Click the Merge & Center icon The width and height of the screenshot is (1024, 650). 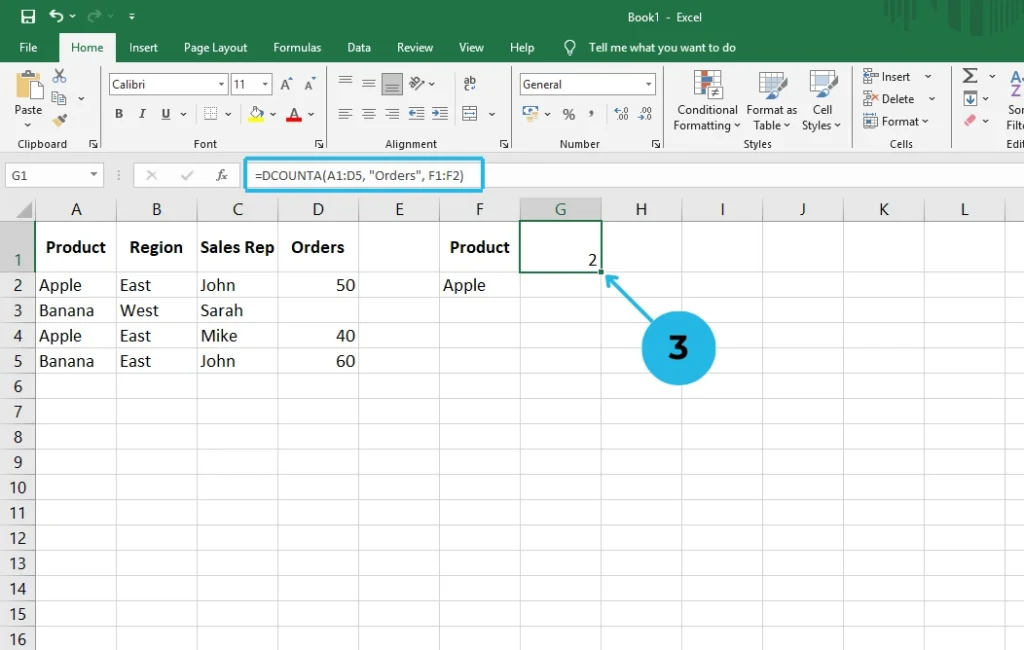click(470, 114)
